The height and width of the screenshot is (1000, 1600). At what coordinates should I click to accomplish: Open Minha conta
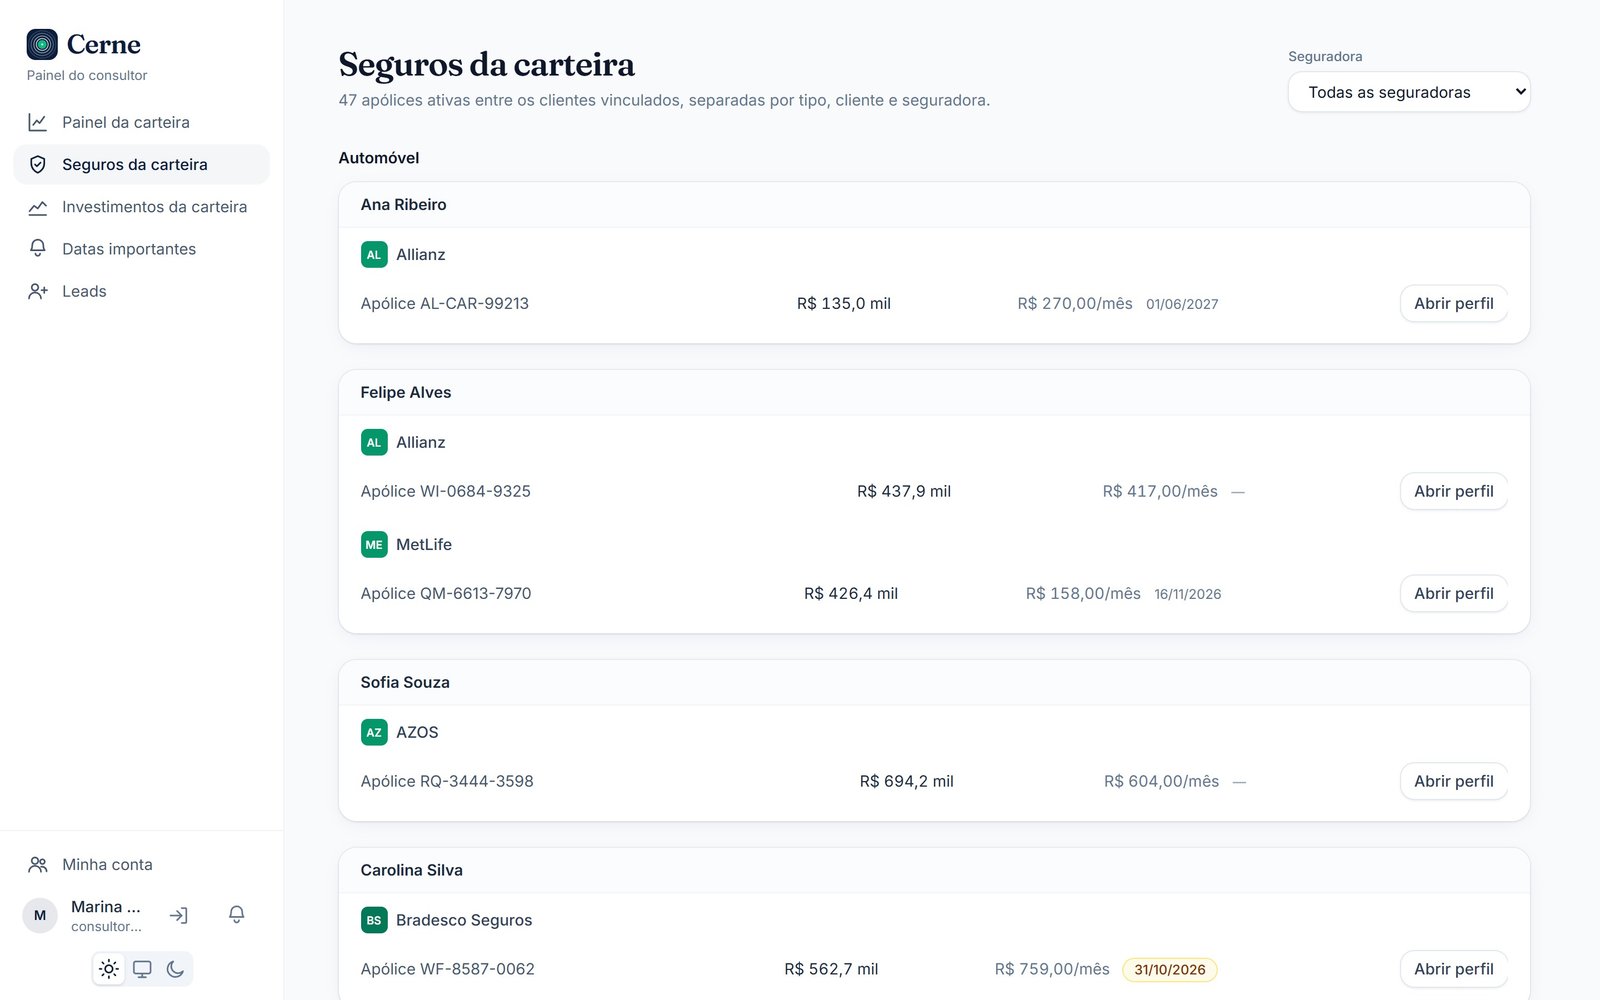tap(141, 864)
